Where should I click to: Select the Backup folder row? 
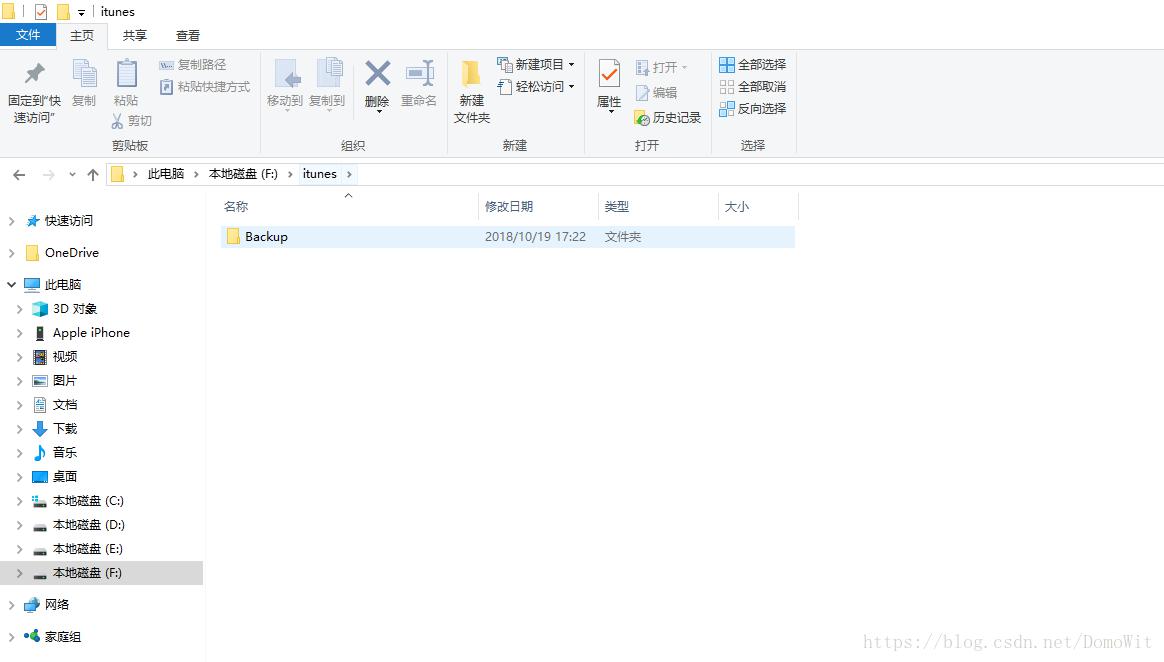coord(508,237)
